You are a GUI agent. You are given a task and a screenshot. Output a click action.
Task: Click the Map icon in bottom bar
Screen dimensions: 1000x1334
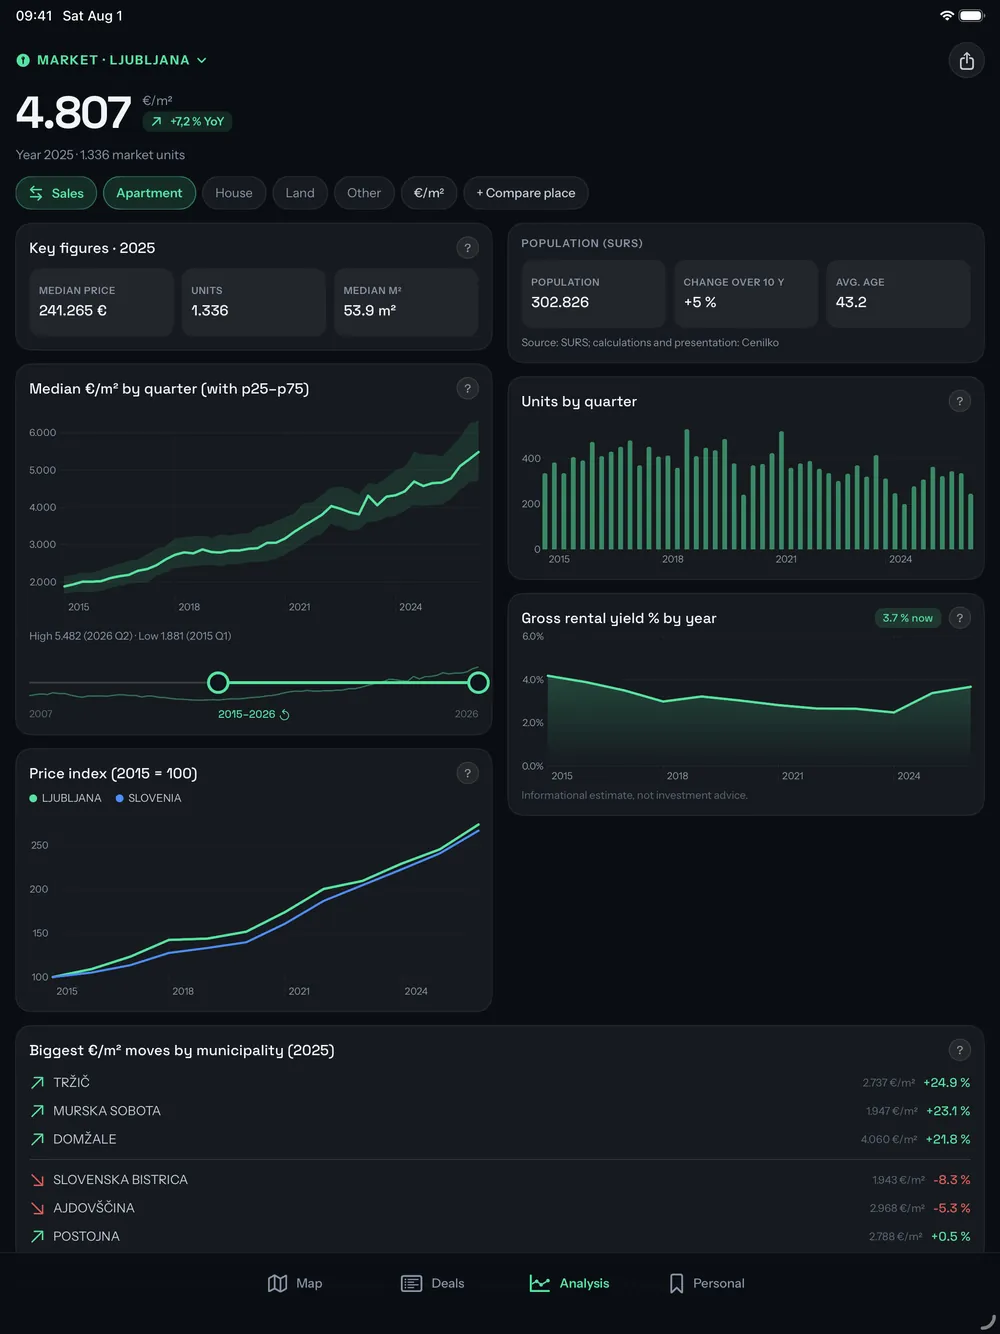tap(277, 1283)
